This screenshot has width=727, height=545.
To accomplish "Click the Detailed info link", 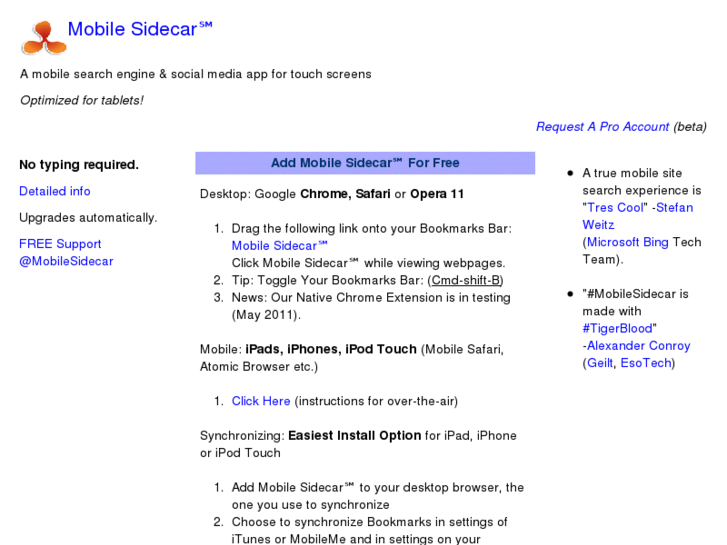I will 55,191.
